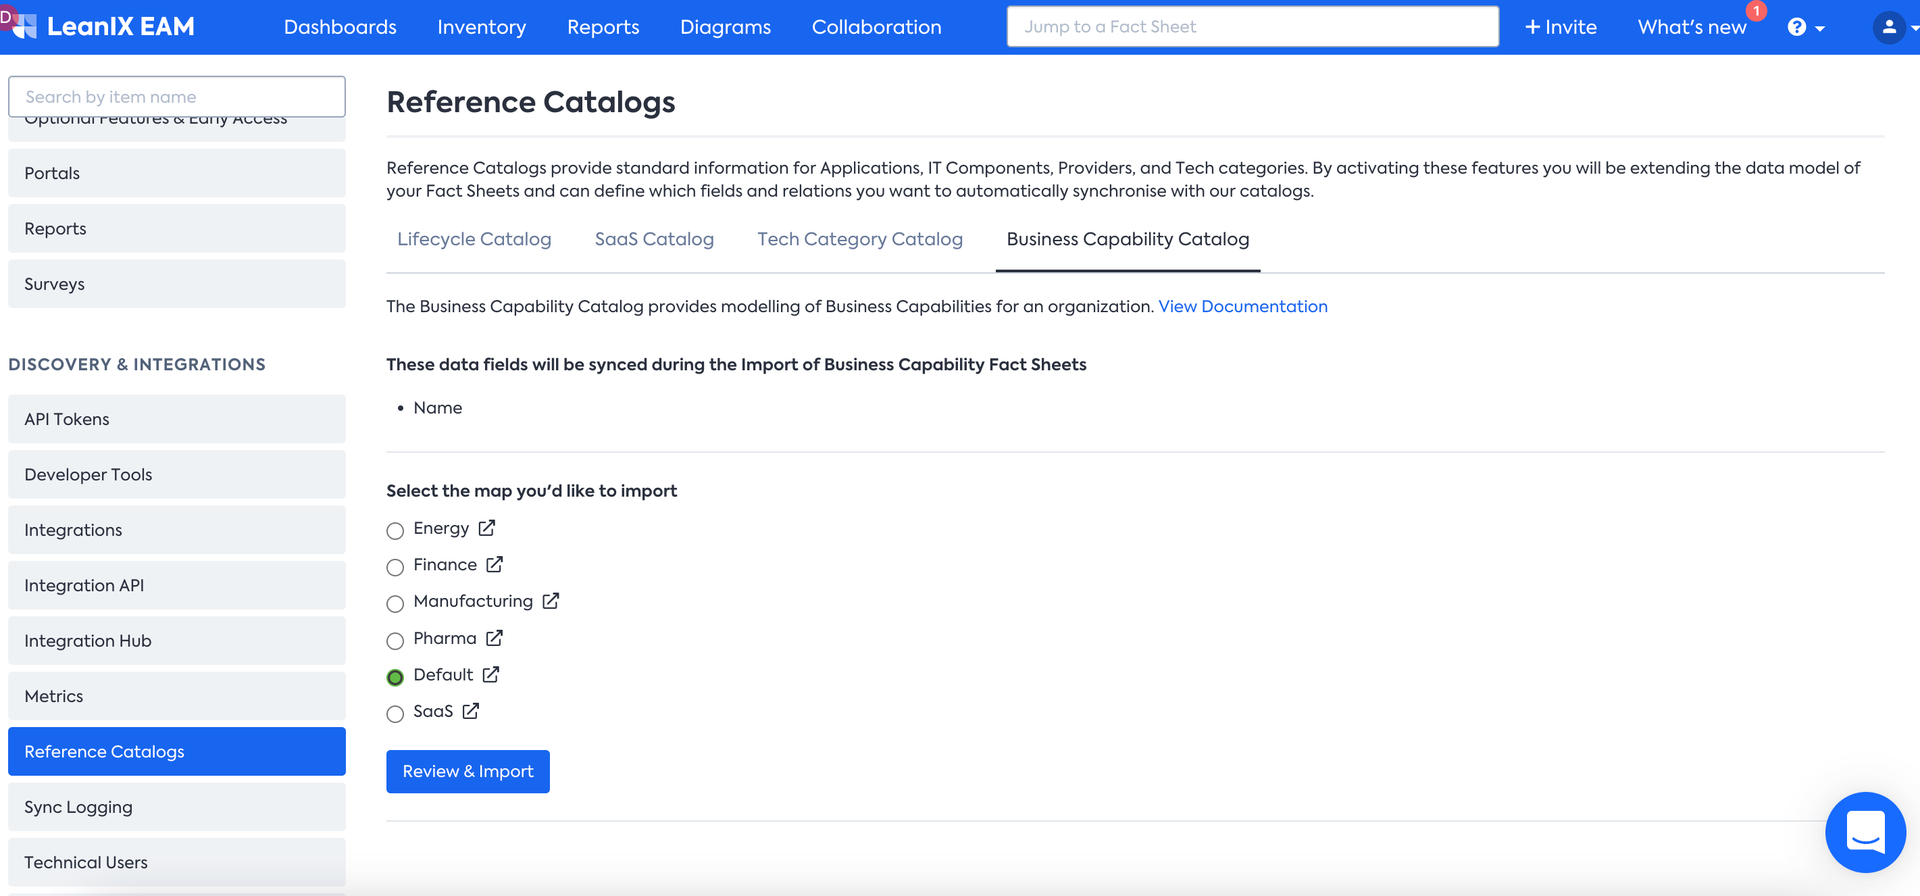This screenshot has width=1920, height=896.
Task: Open Integrations in the sidebar
Action: pos(177,530)
